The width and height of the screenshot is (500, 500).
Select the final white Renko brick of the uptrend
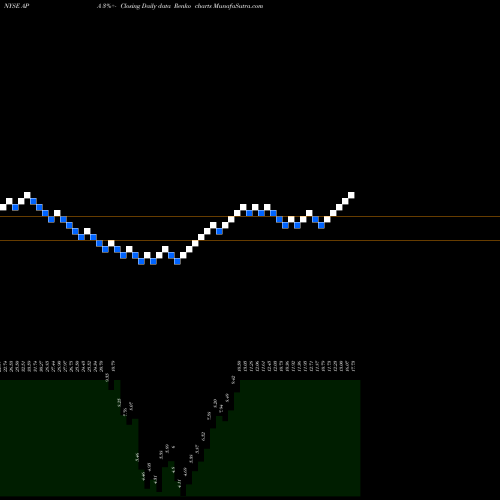pos(351,195)
